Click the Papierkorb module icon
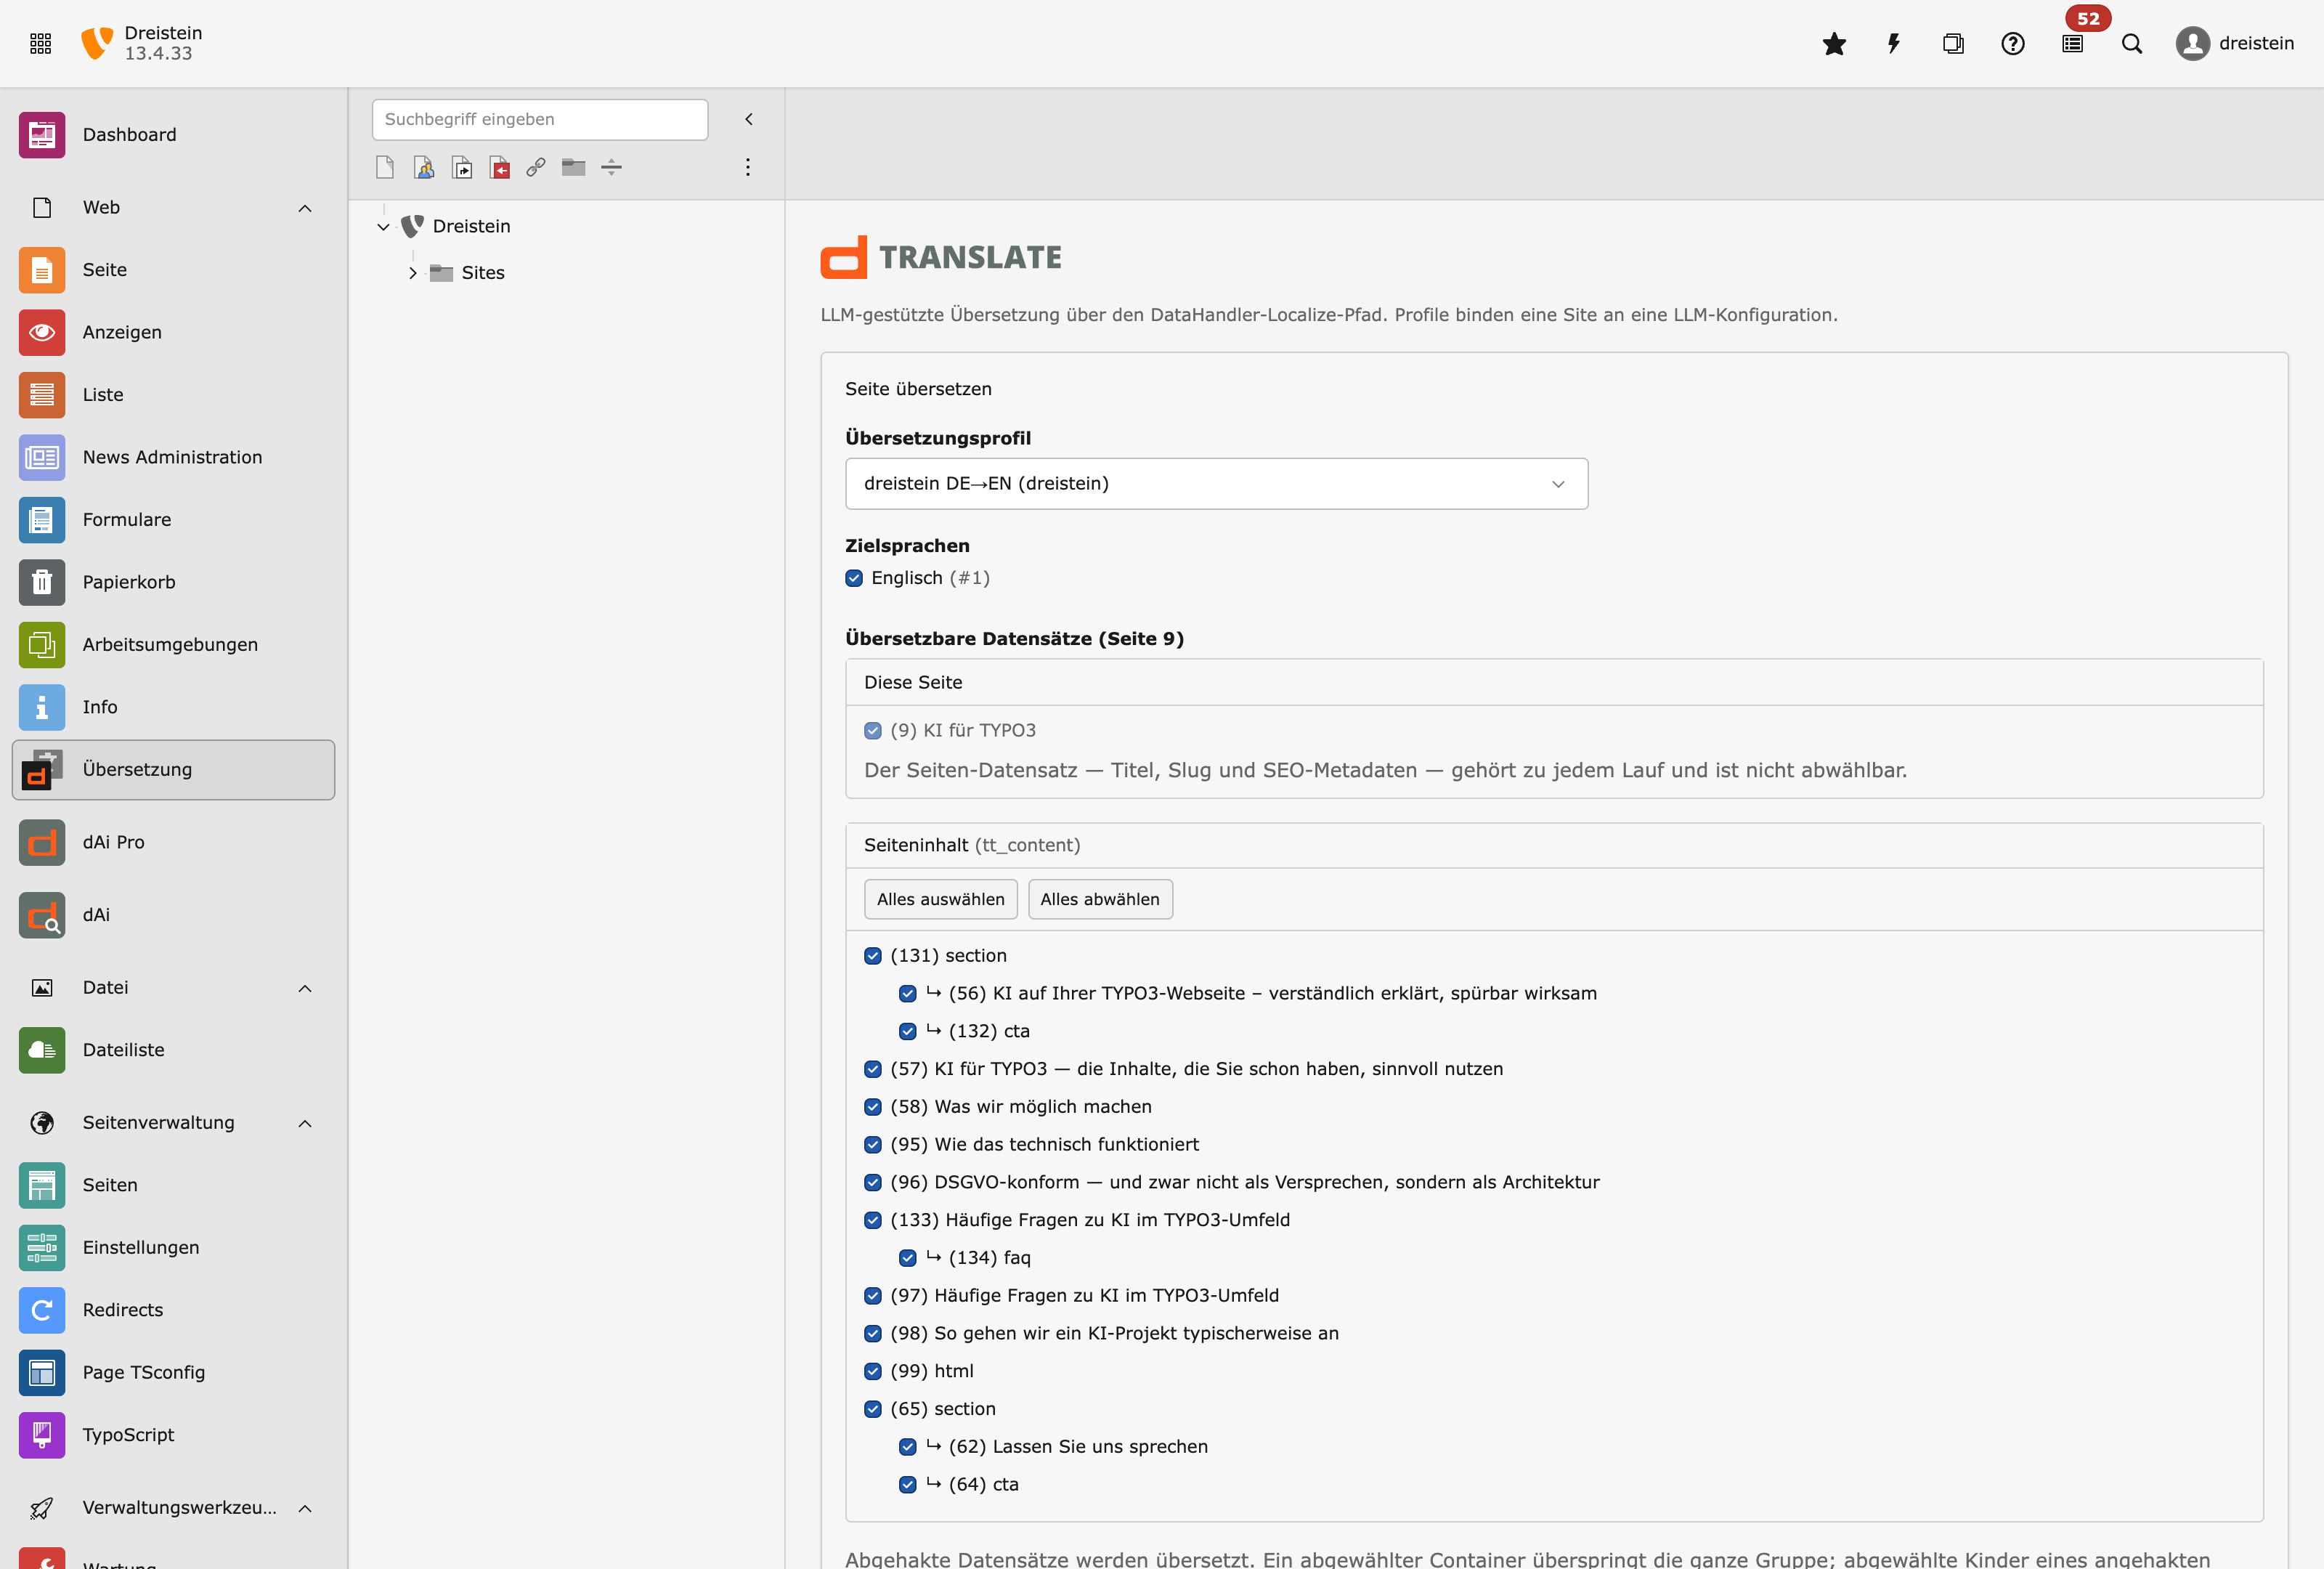2324x1569 pixels. click(42, 582)
